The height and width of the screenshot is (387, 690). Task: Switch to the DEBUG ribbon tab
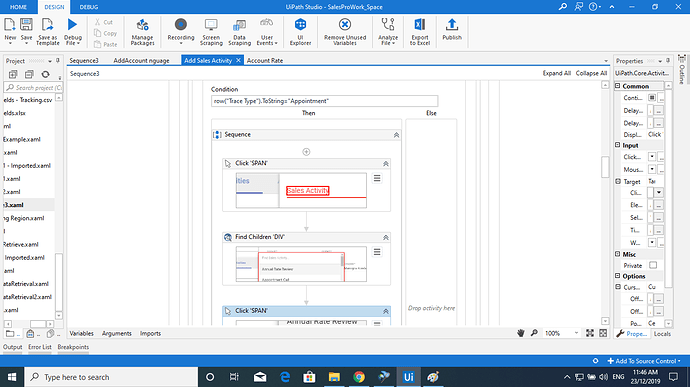click(x=89, y=7)
